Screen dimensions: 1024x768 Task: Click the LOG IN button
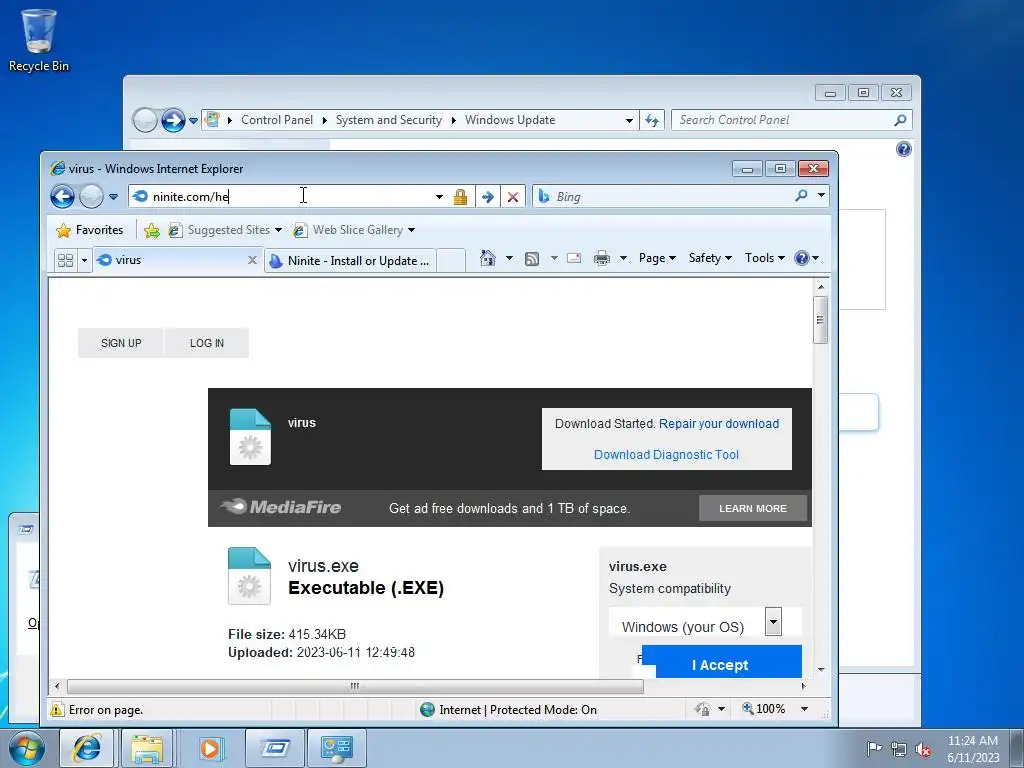206,343
